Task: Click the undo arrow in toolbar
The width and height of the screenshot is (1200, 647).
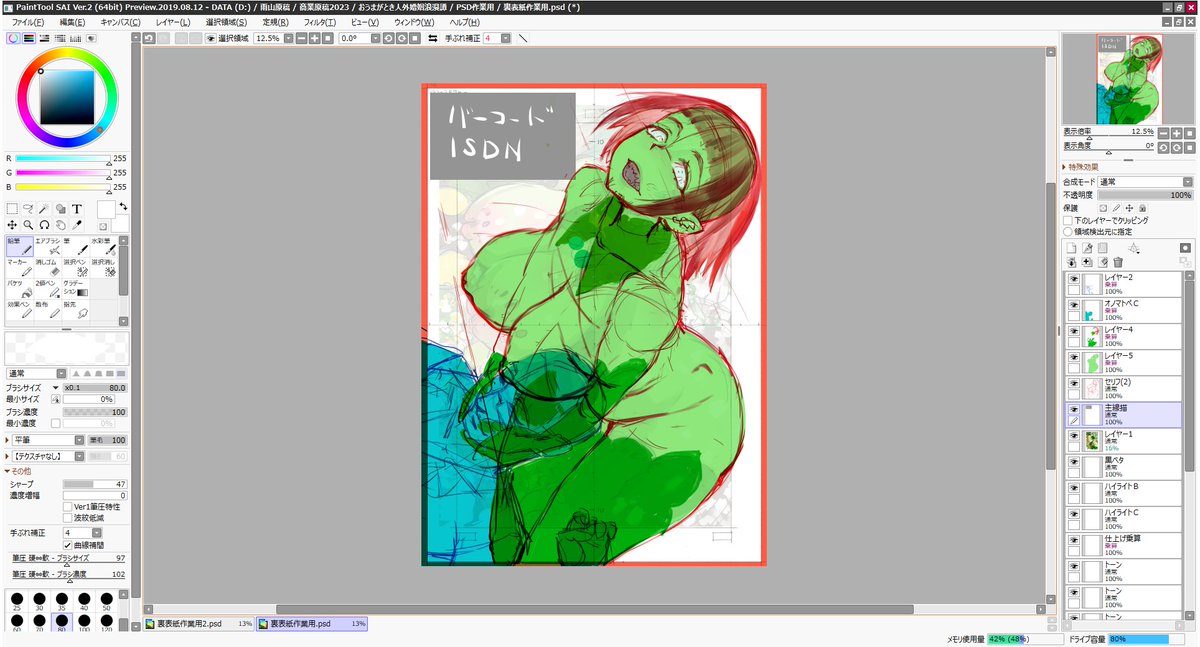Action: pos(148,38)
